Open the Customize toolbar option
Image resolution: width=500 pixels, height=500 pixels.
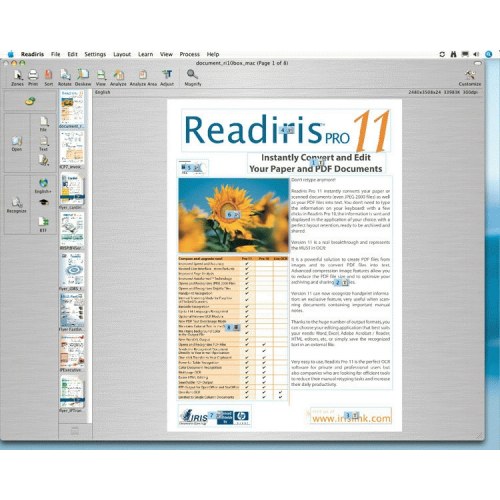click(x=470, y=78)
